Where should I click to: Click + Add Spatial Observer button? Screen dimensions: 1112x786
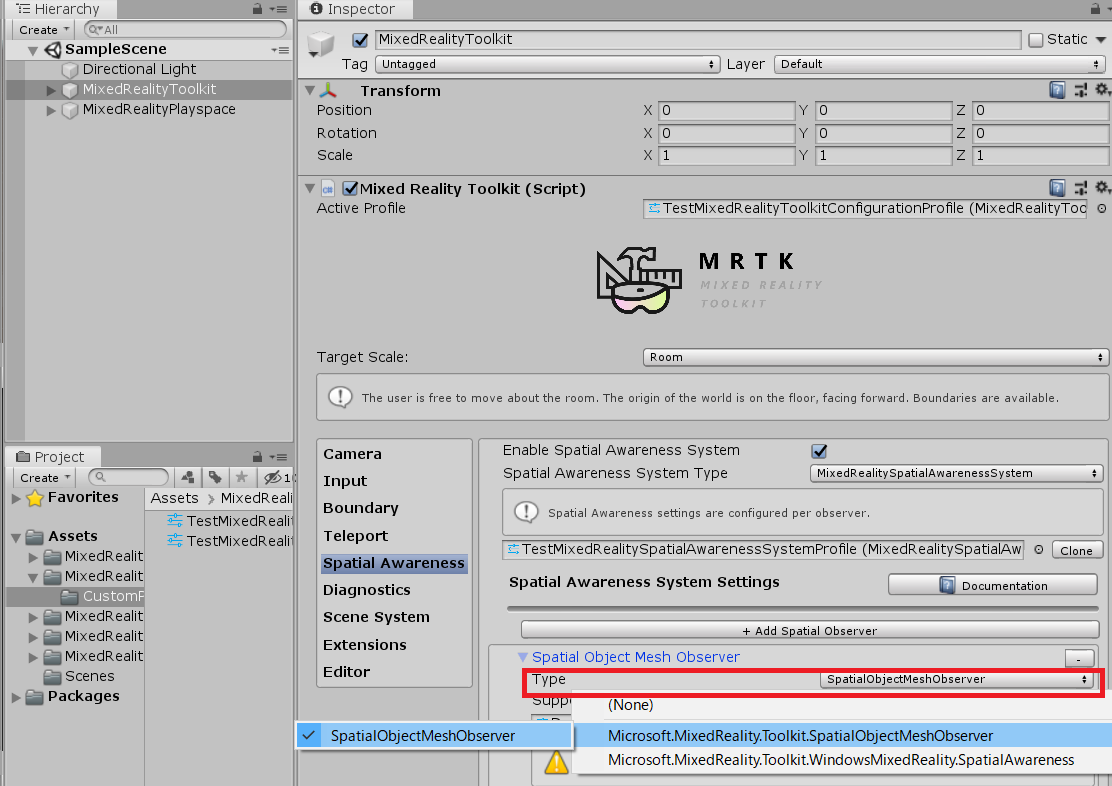(x=809, y=631)
